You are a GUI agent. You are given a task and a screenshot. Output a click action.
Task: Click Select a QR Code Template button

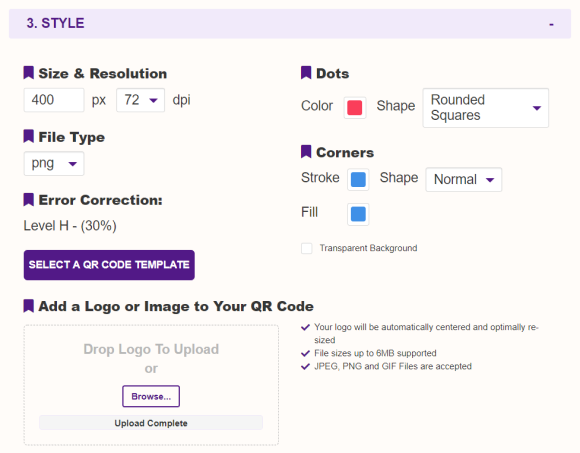pos(109,265)
